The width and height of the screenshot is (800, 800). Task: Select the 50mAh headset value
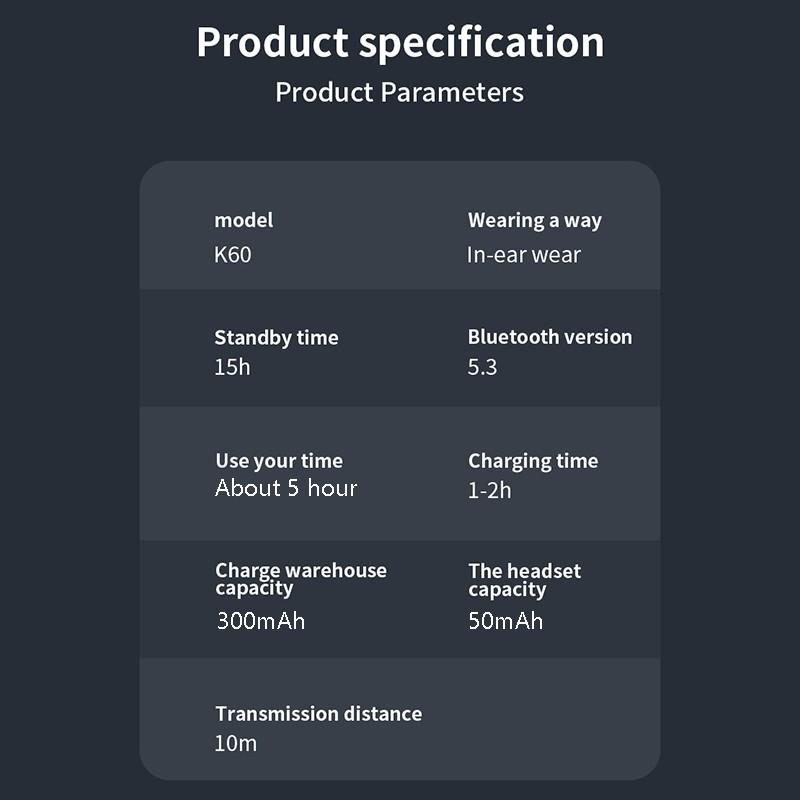click(x=506, y=621)
